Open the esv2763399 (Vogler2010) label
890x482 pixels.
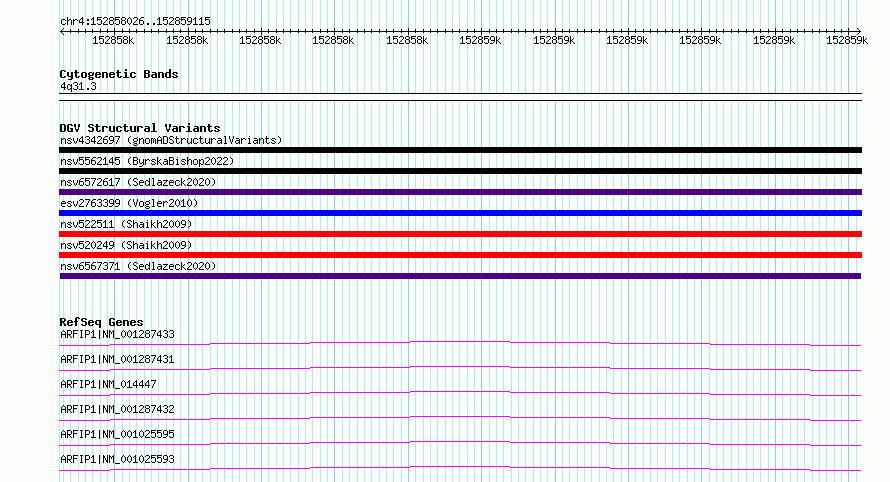pyautogui.click(x=129, y=203)
